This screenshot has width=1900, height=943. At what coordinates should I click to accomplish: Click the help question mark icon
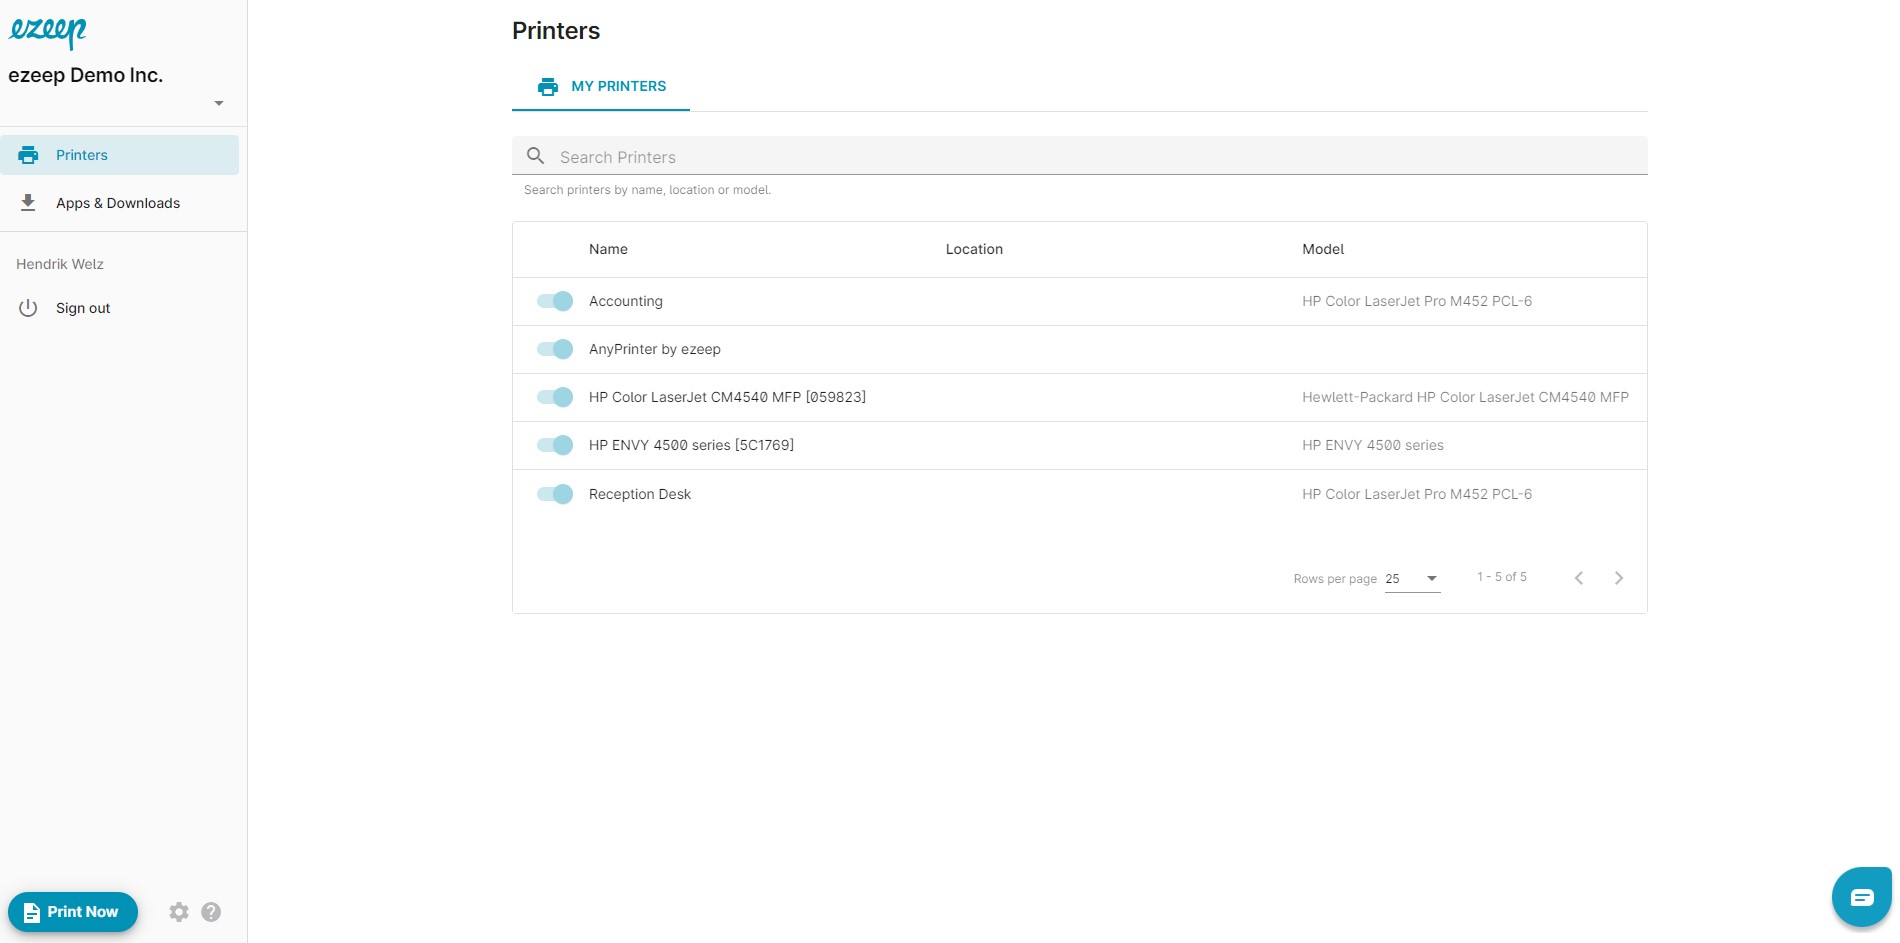(x=211, y=912)
